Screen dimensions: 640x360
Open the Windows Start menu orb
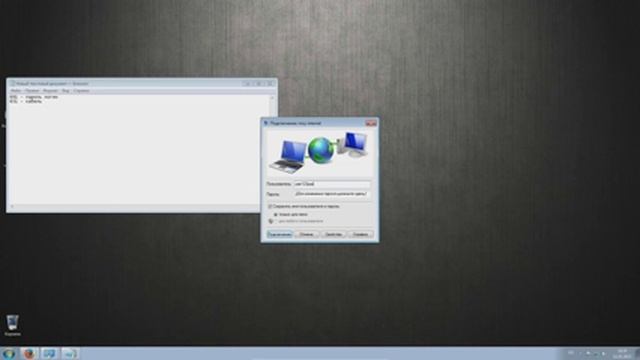coord(9,353)
